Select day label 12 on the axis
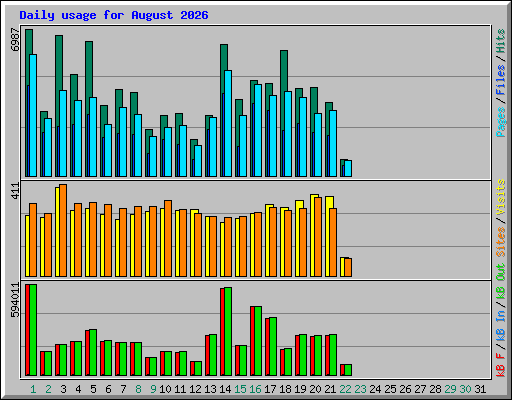The height and width of the screenshot is (400, 512). (195, 389)
